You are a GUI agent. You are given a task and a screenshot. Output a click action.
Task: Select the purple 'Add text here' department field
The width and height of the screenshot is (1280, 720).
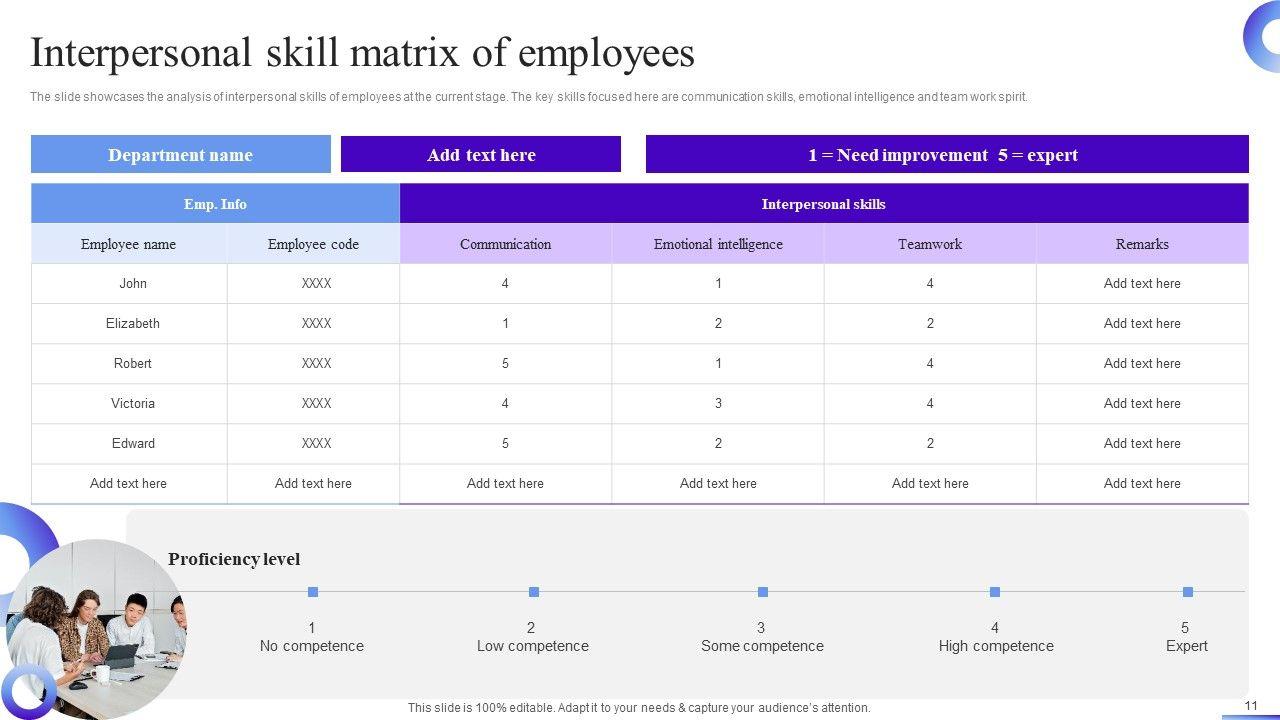coord(481,155)
